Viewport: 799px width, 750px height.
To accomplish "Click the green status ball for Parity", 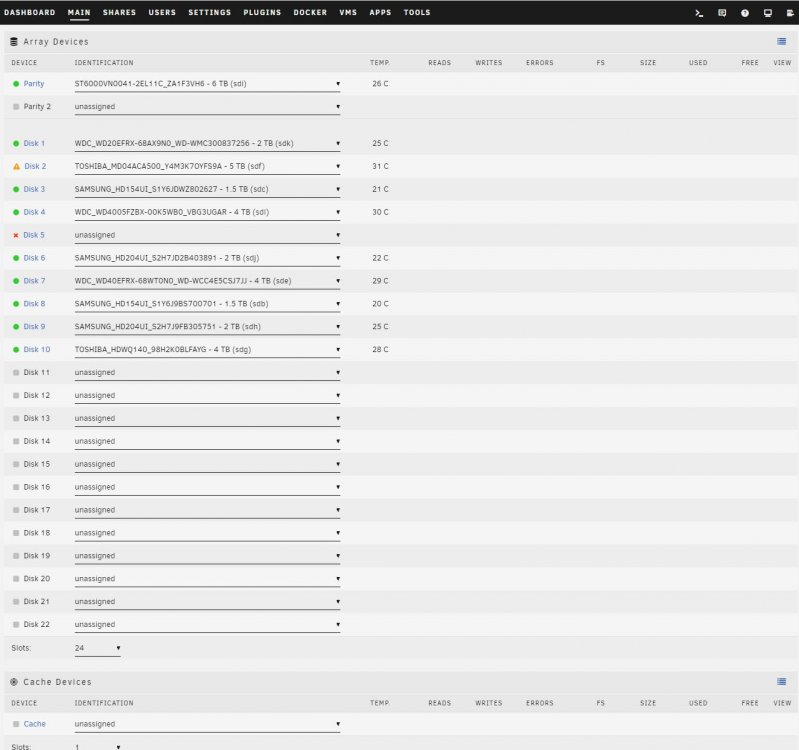I will (x=16, y=84).
